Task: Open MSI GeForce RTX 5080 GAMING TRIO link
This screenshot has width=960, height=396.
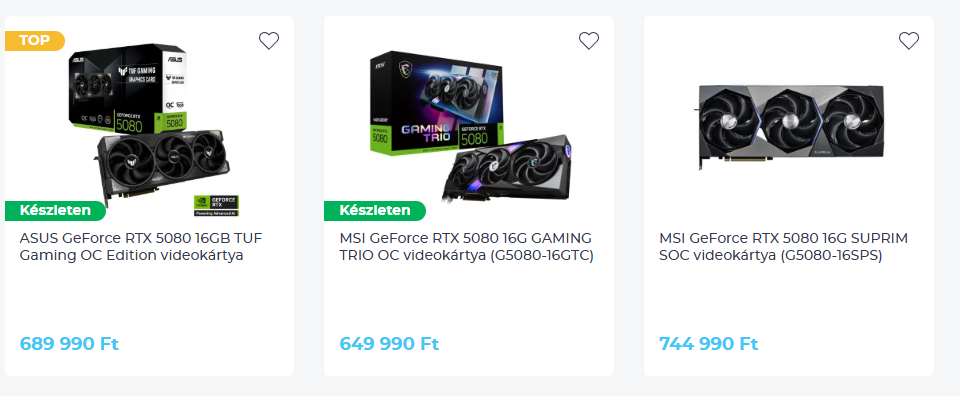Action: (467, 247)
